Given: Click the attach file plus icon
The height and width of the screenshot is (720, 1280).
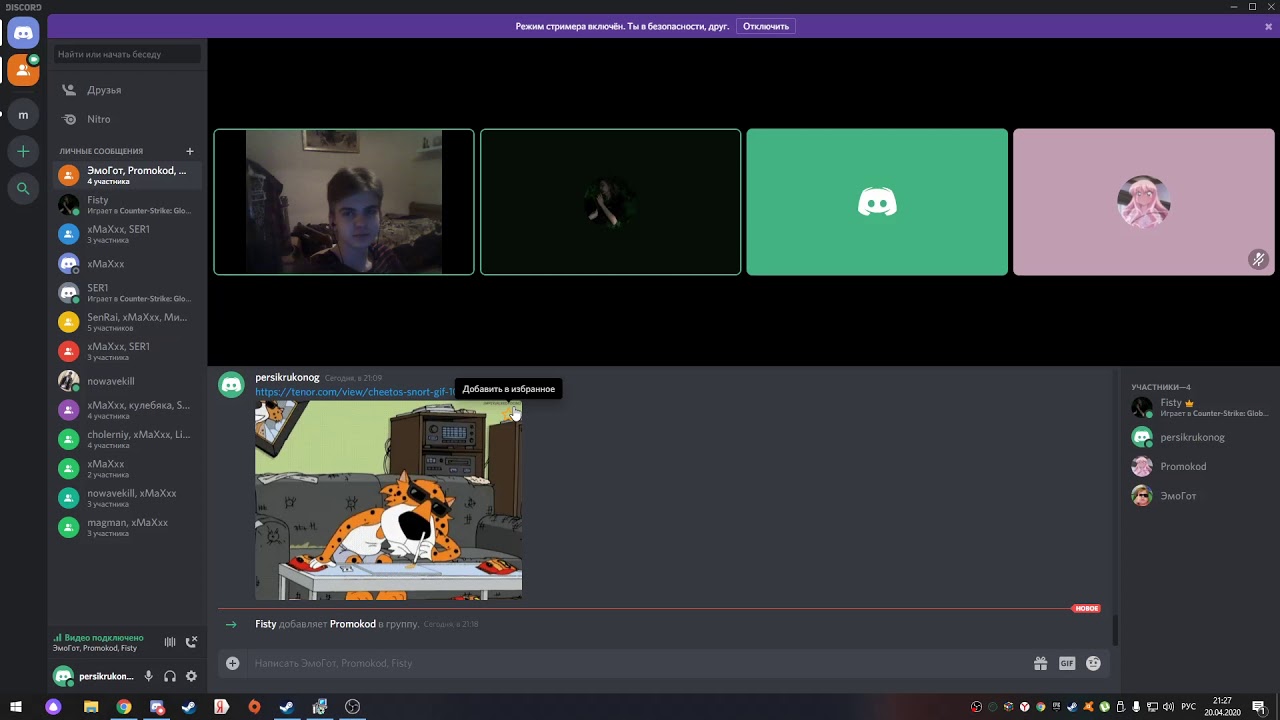Looking at the screenshot, I should point(232,663).
